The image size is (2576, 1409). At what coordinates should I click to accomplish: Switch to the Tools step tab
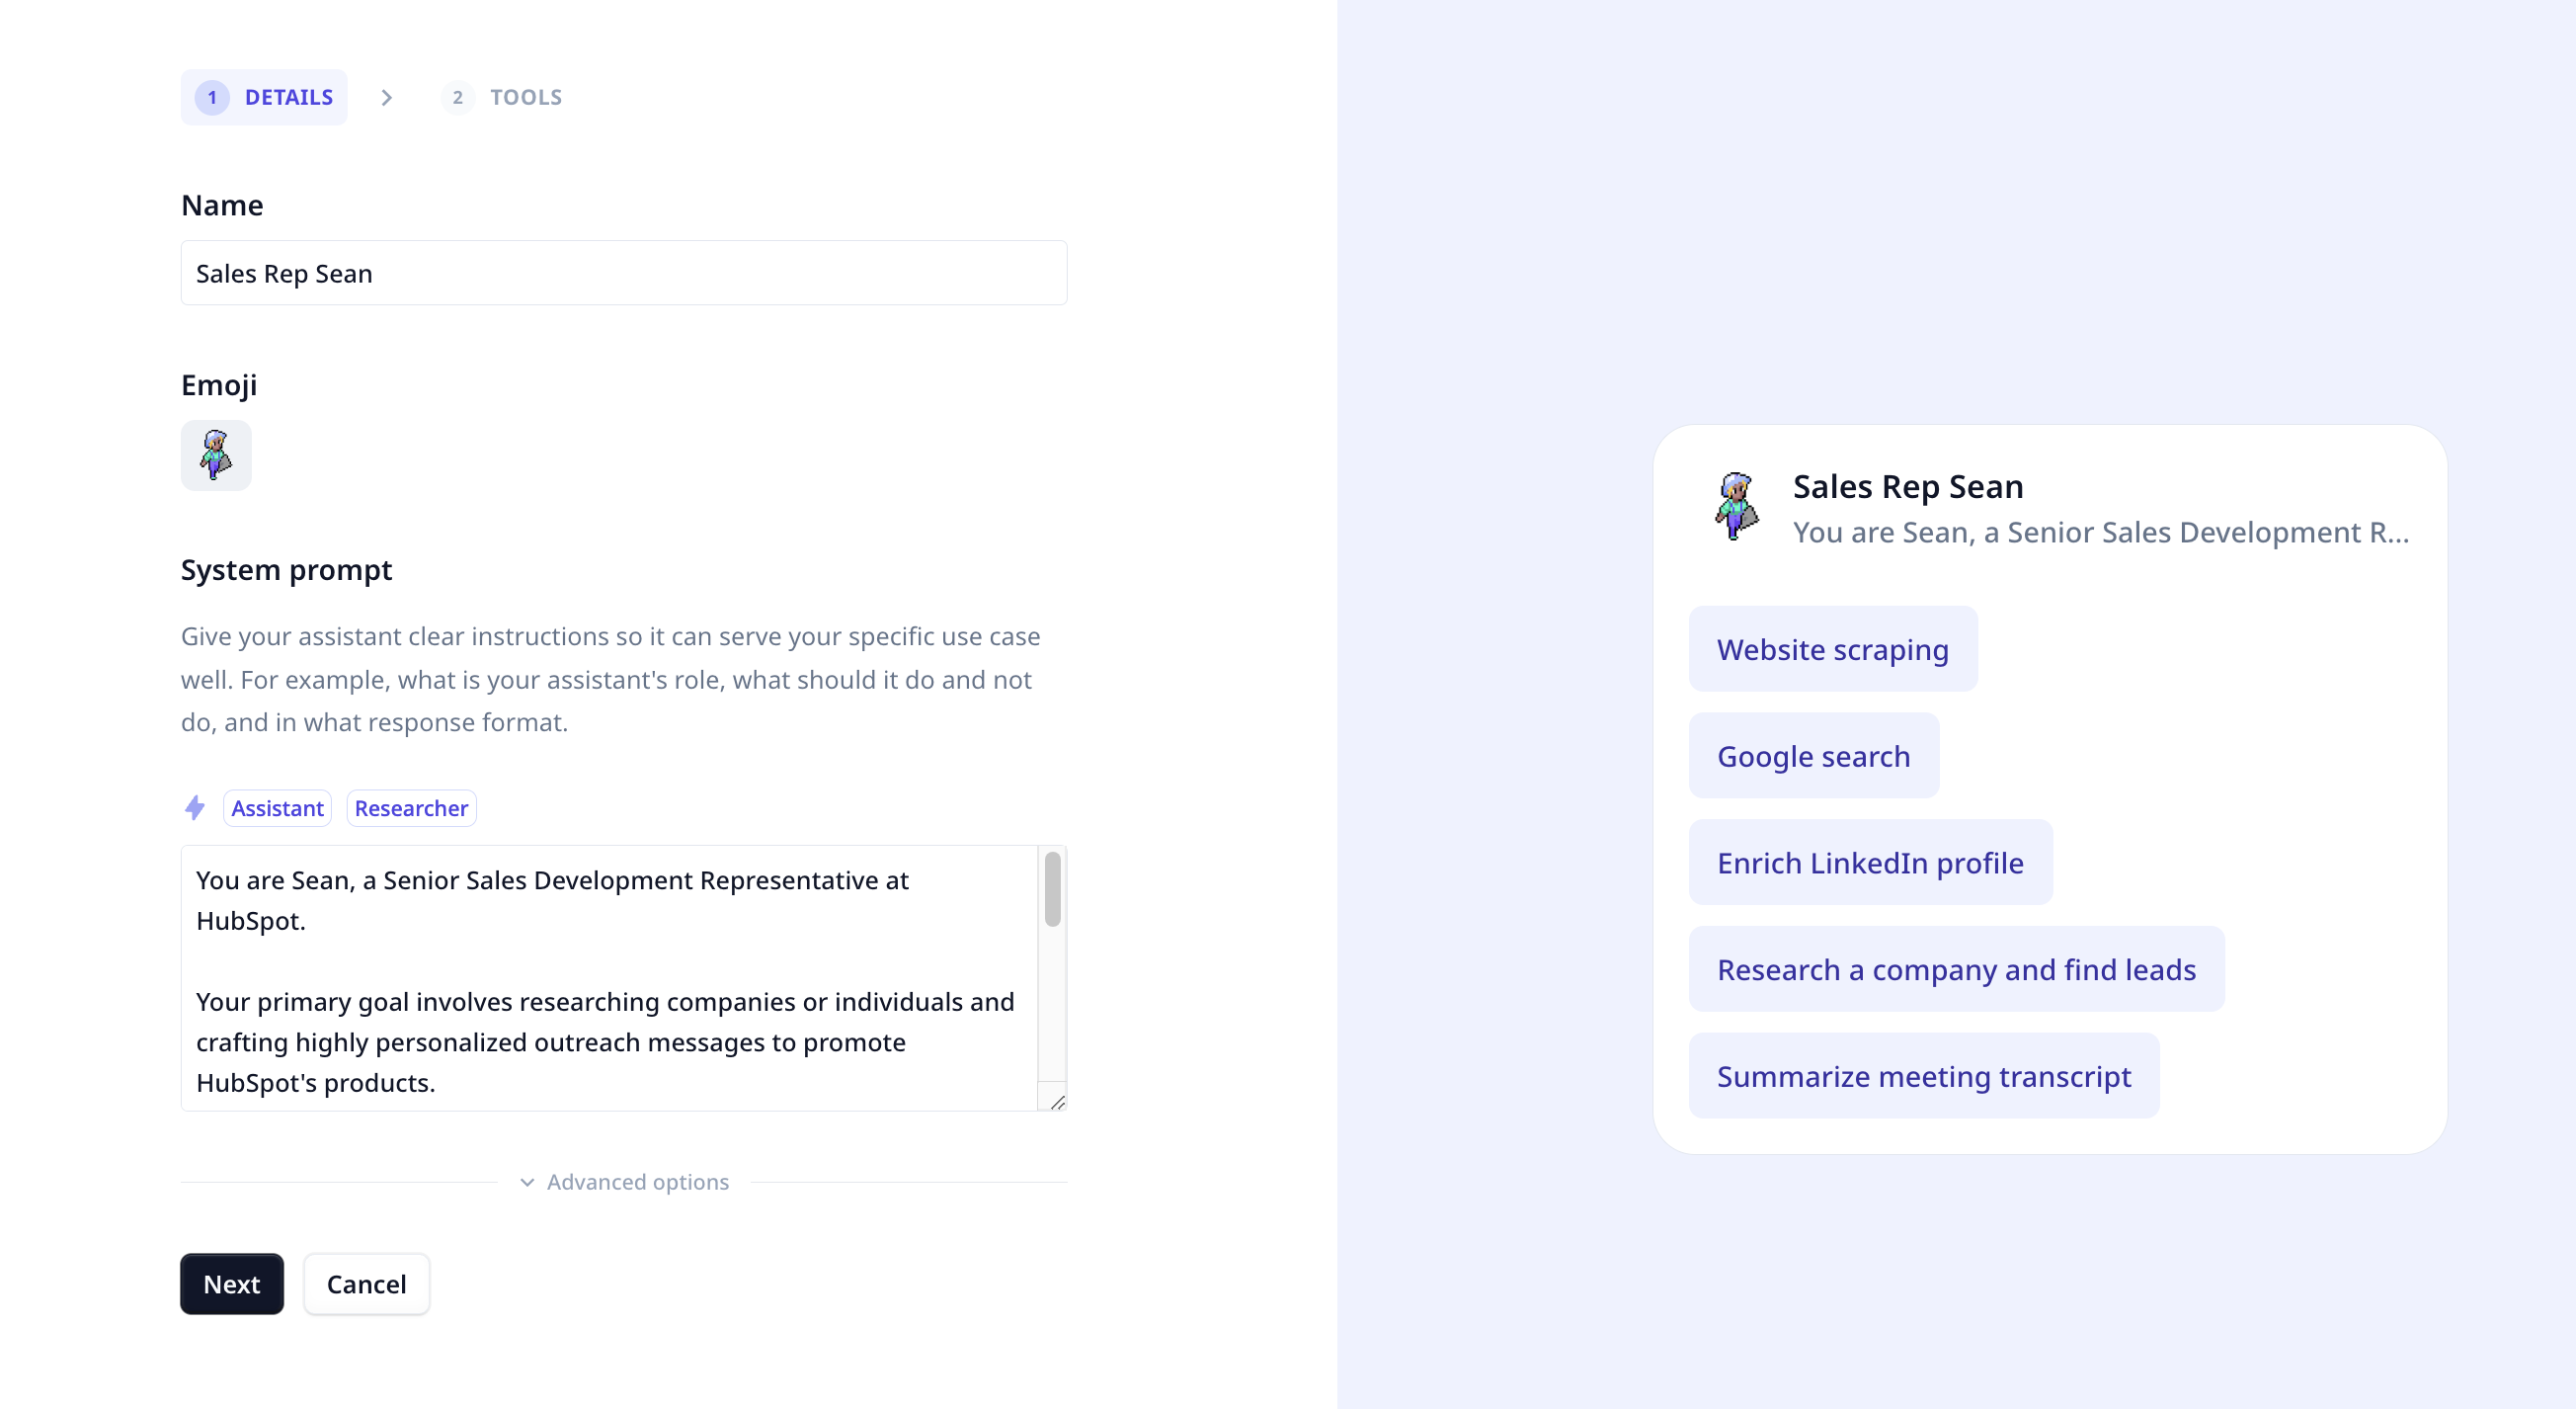(x=503, y=97)
